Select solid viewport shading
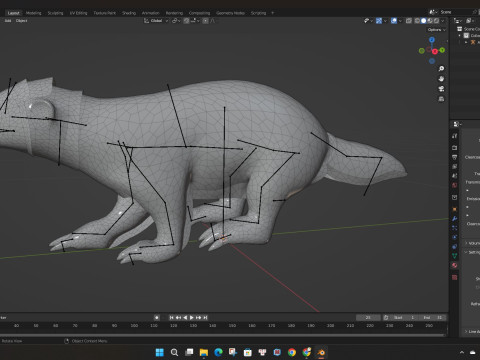Viewport: 480px width, 360px height. [423, 21]
